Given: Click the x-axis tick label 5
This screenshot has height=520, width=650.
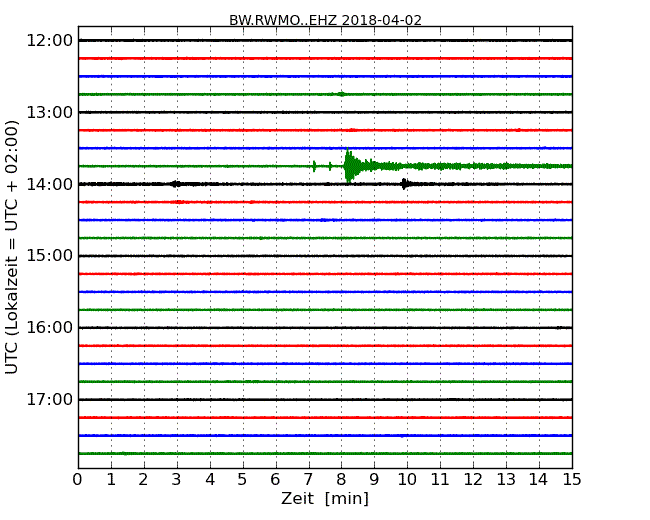Looking at the screenshot, I should [x=243, y=480].
